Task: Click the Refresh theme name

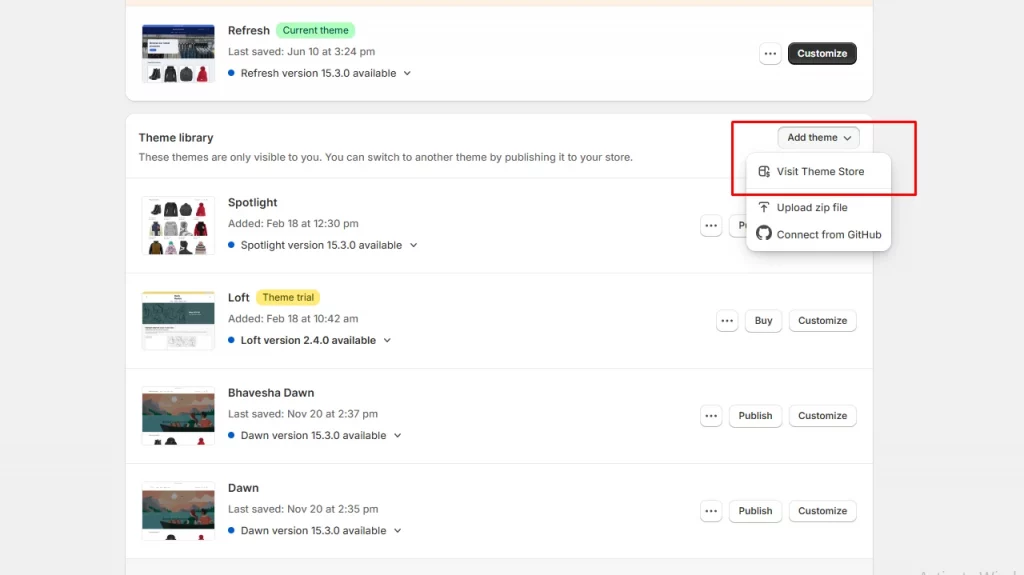Action: tap(249, 31)
